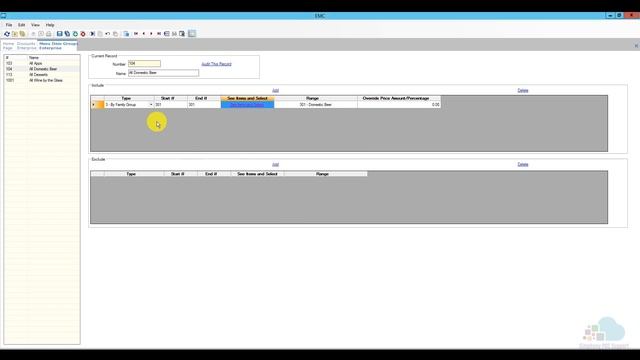
Task: Click the Exclude grid See Items and Select header
Action: [x=257, y=174]
